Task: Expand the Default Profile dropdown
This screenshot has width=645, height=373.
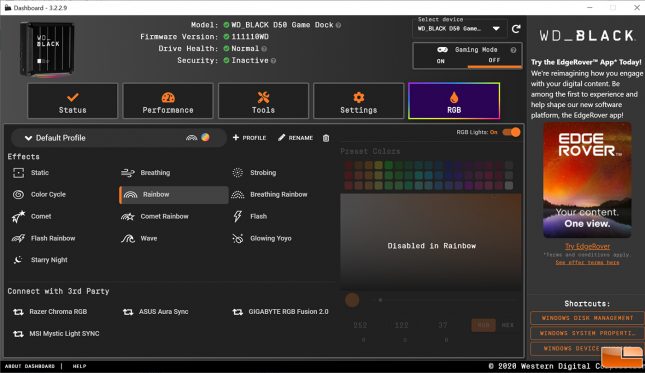Action: coord(118,138)
